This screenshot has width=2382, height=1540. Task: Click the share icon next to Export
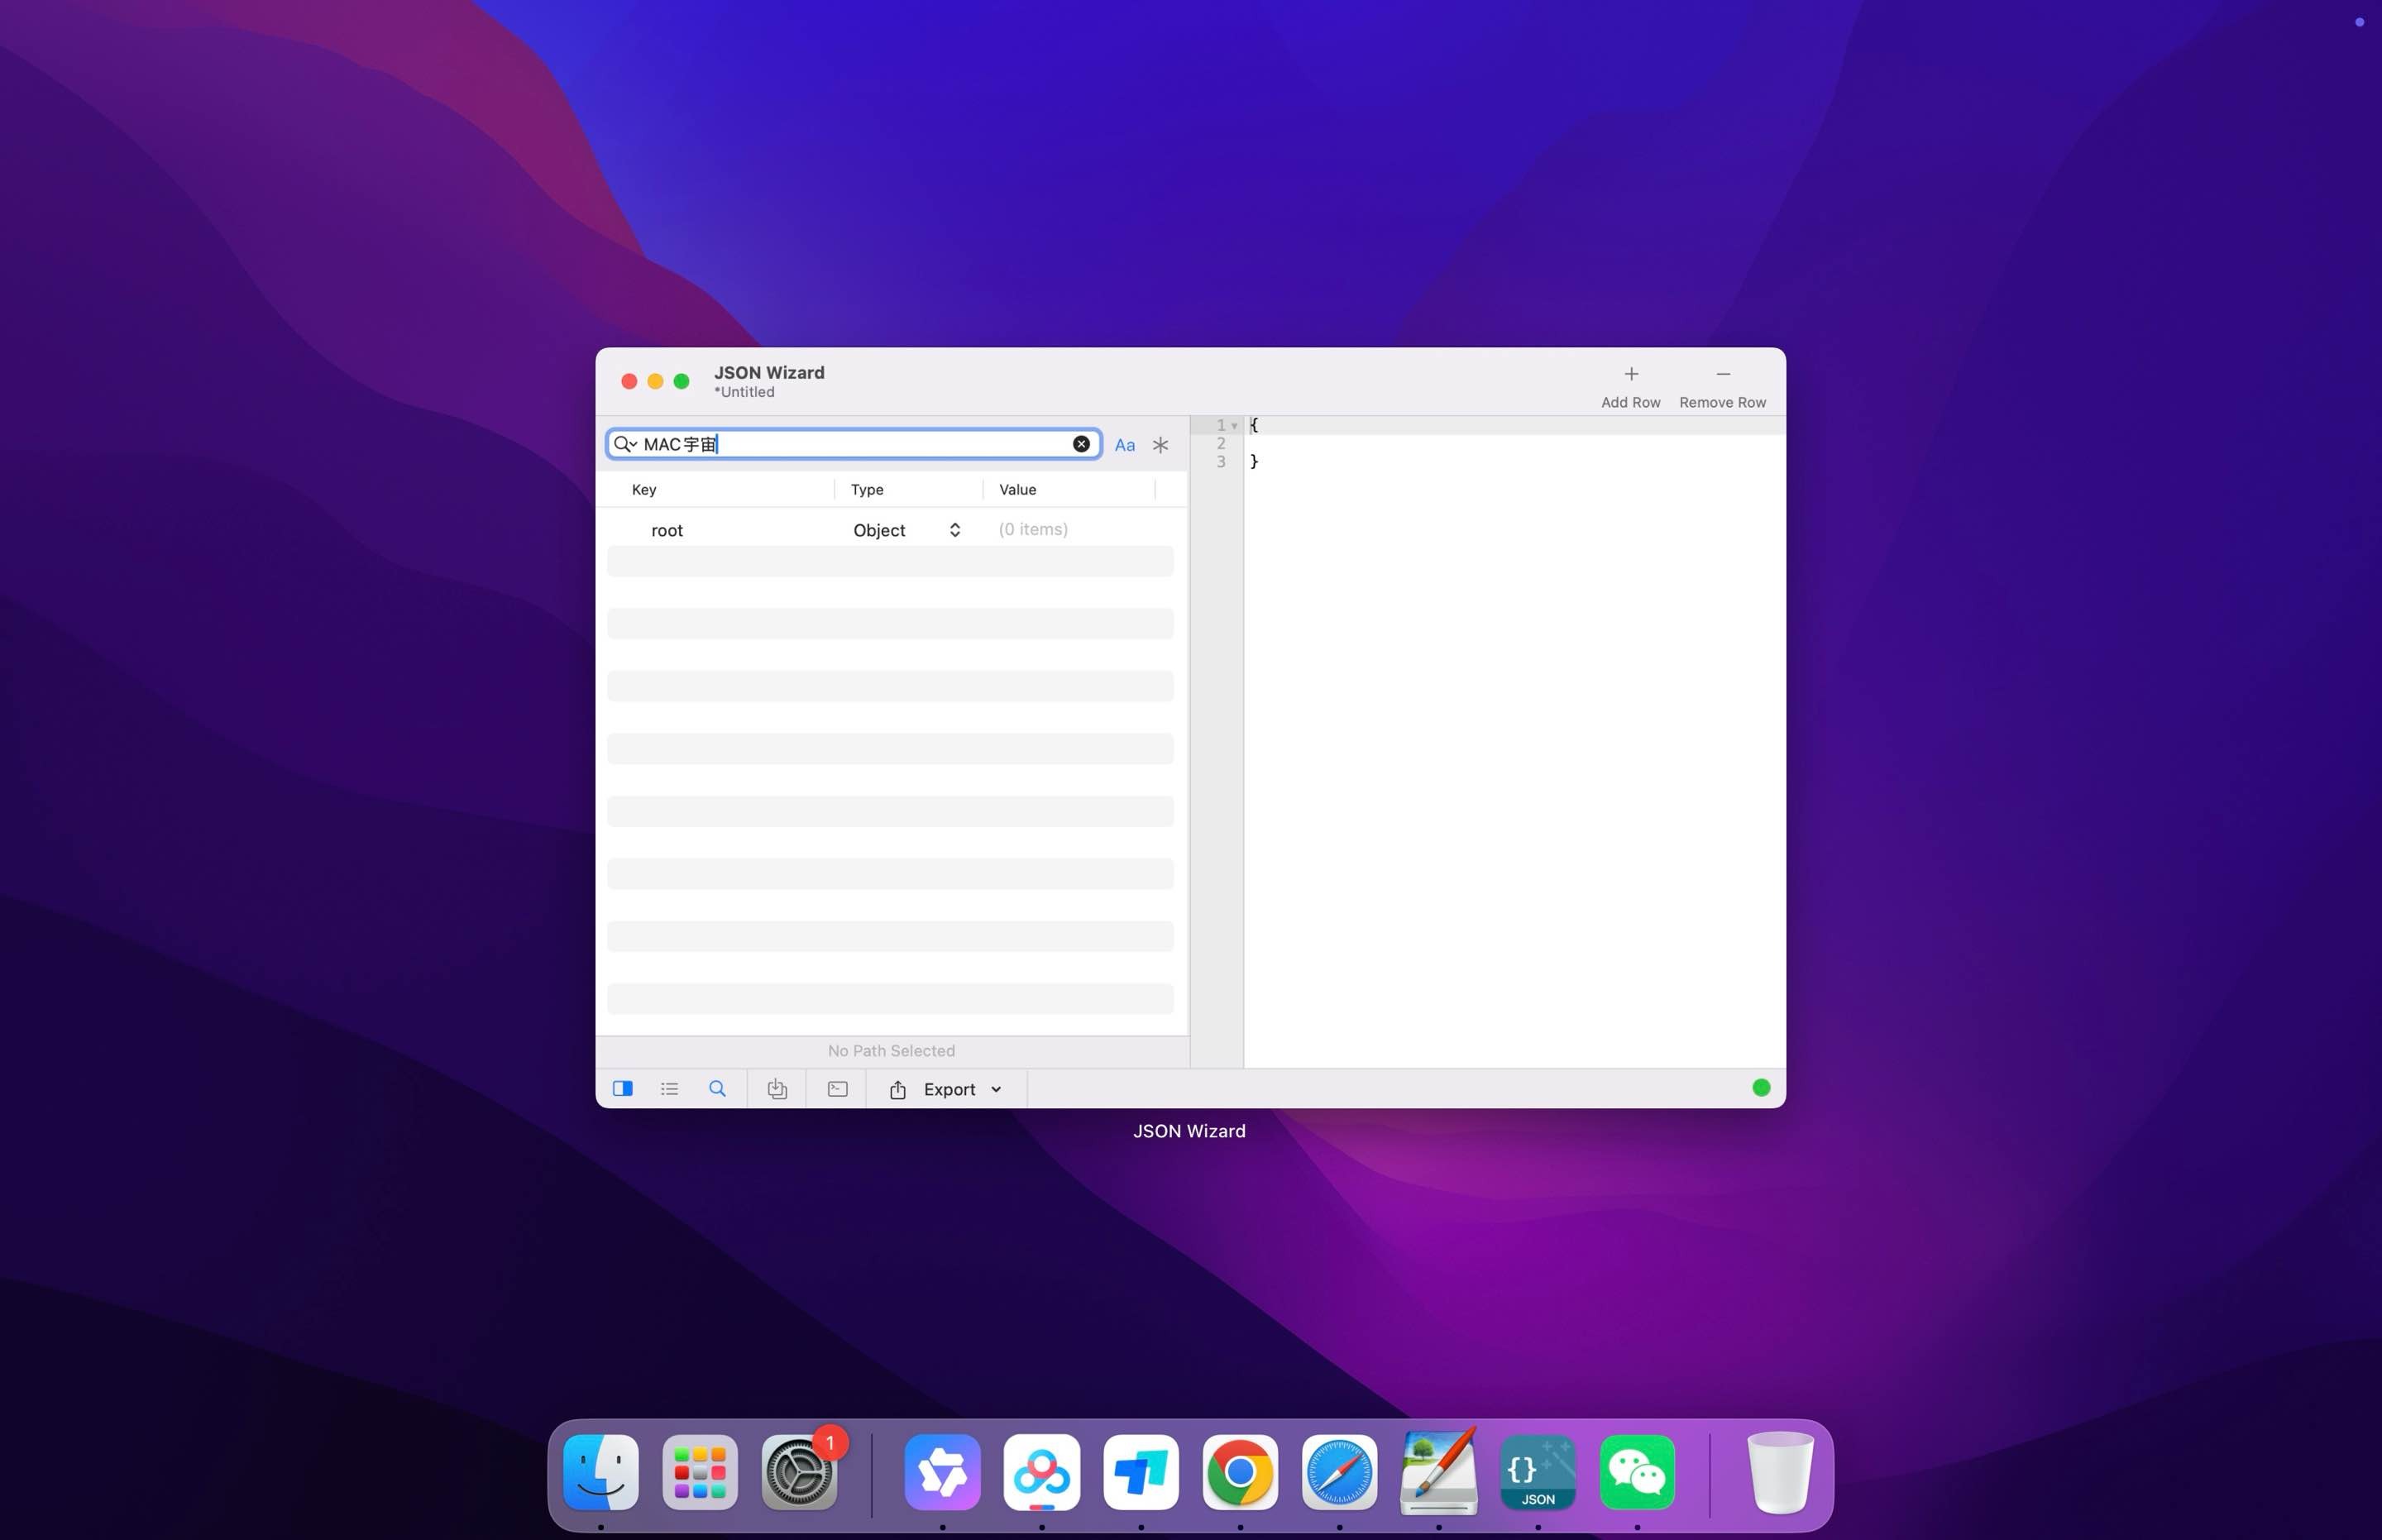click(x=897, y=1089)
